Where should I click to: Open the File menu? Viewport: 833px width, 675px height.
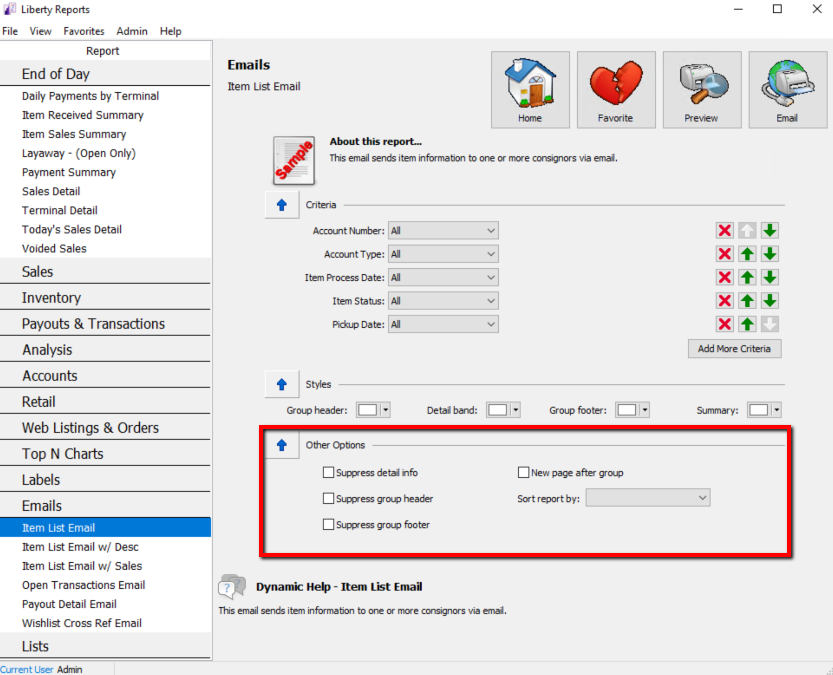point(10,31)
